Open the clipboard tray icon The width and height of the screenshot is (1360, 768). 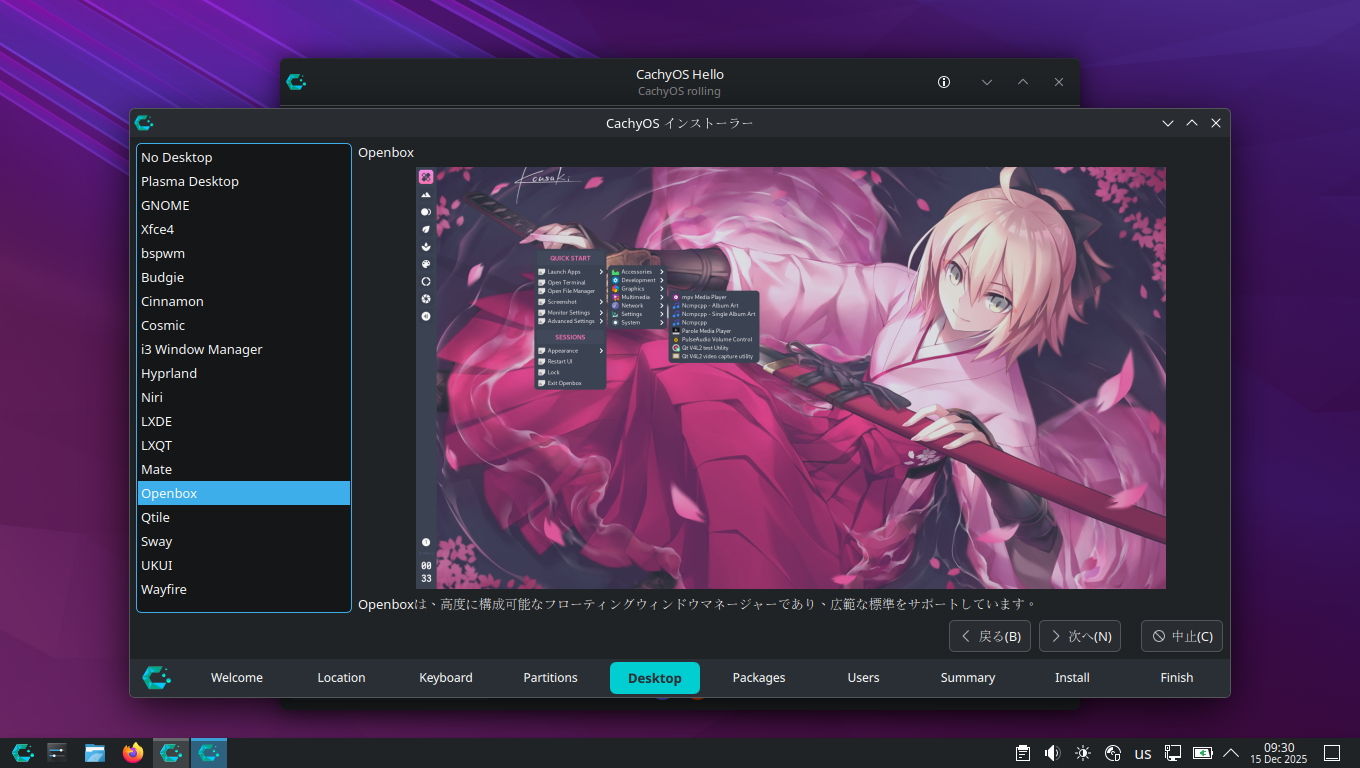(x=1023, y=753)
